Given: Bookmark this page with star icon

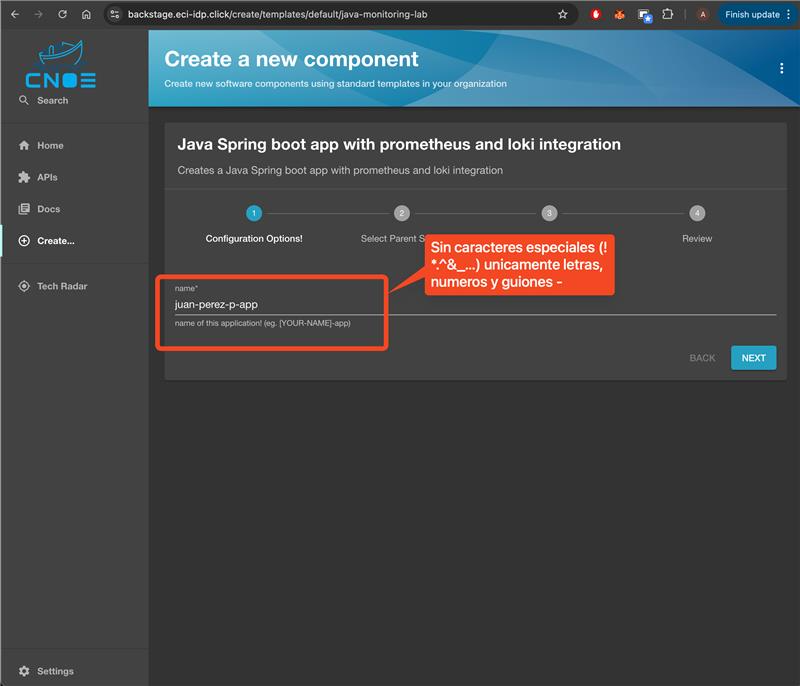Looking at the screenshot, I should coord(563,15).
